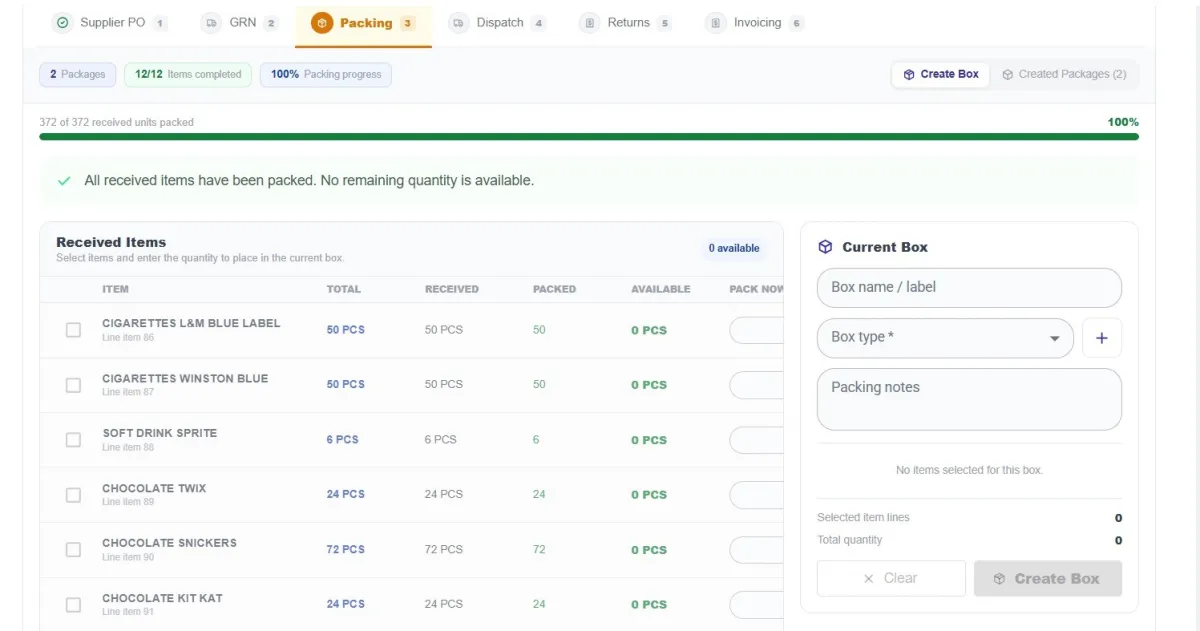Expand the Box type dropdown arrow

1054,339
